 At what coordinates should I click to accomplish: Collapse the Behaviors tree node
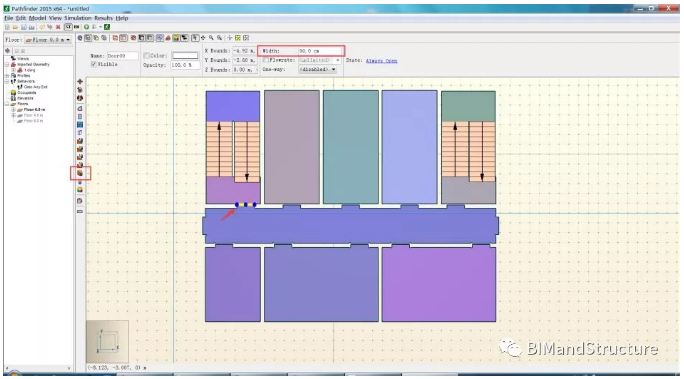click(x=7, y=81)
